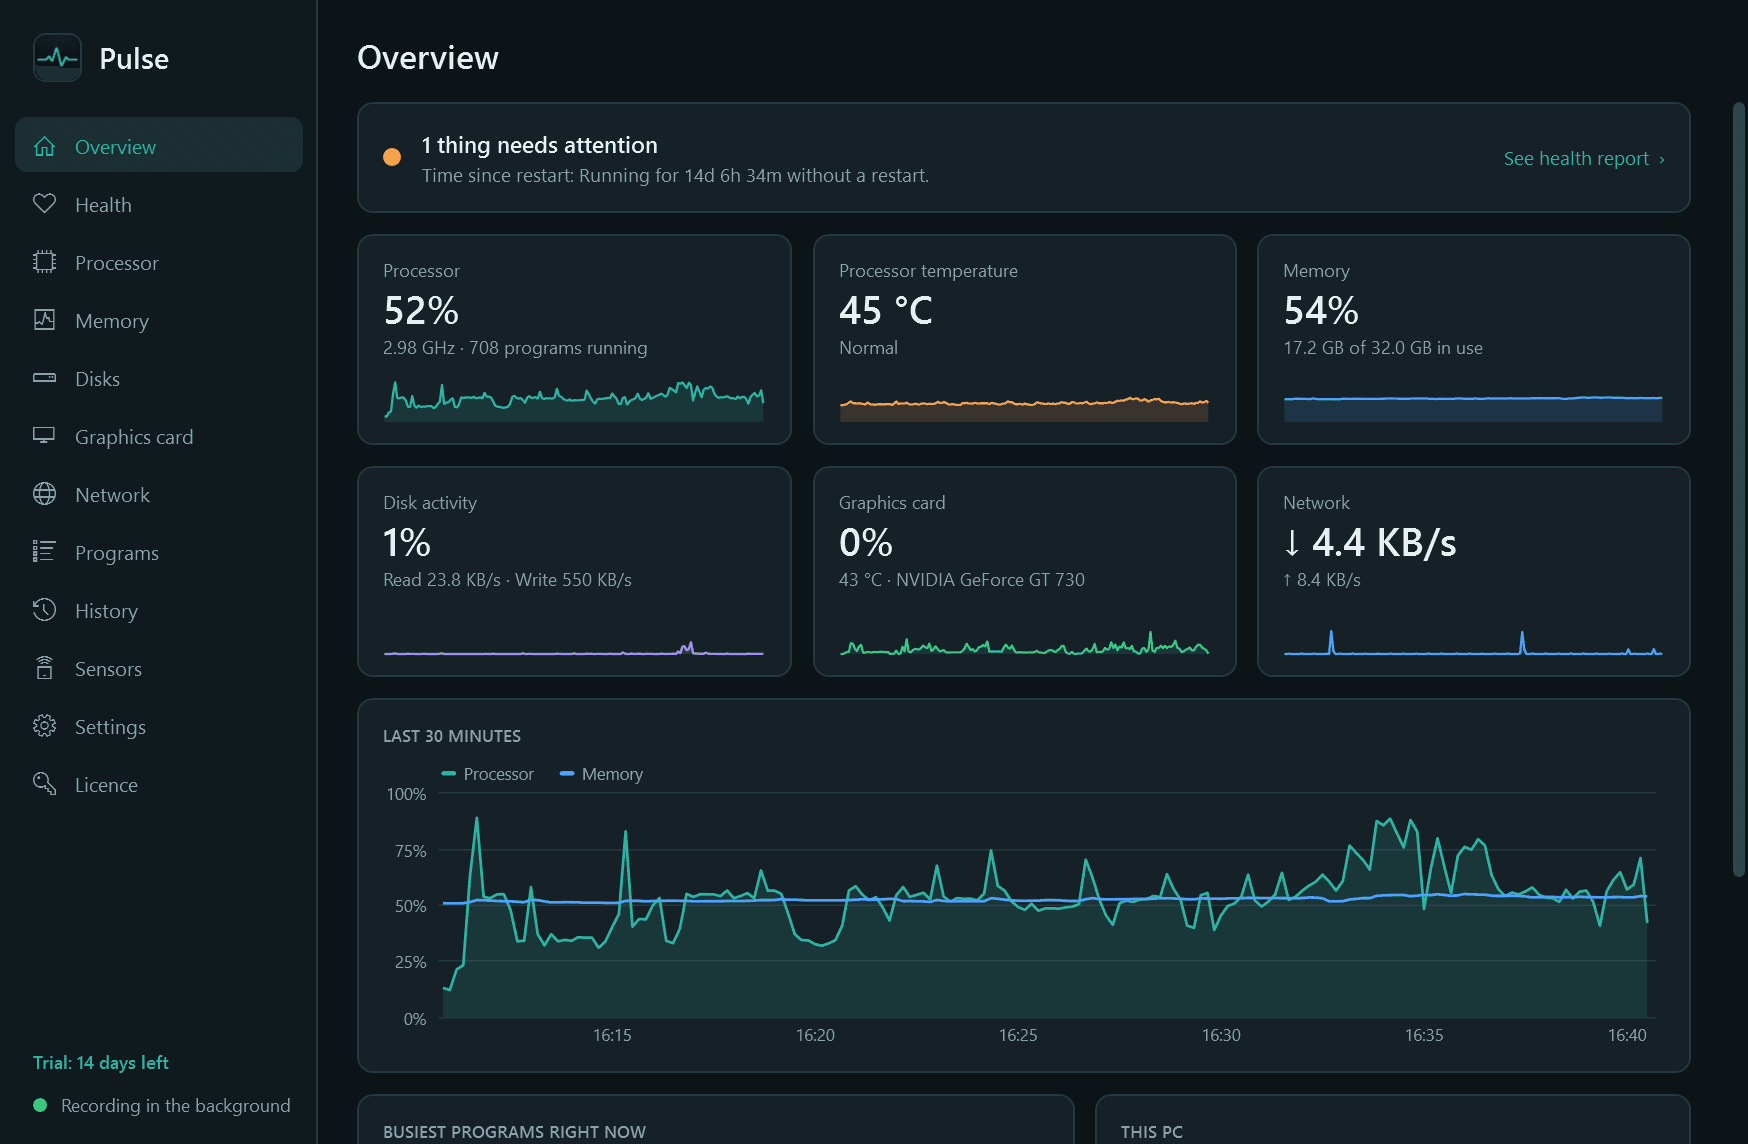Click the Settings gear icon

44,726
